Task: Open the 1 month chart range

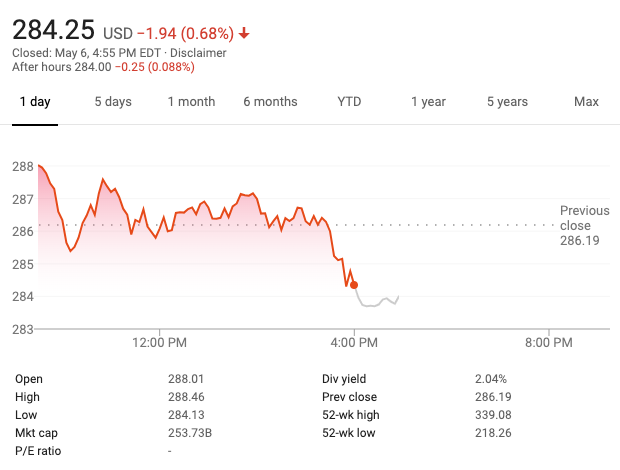Action: coord(191,102)
